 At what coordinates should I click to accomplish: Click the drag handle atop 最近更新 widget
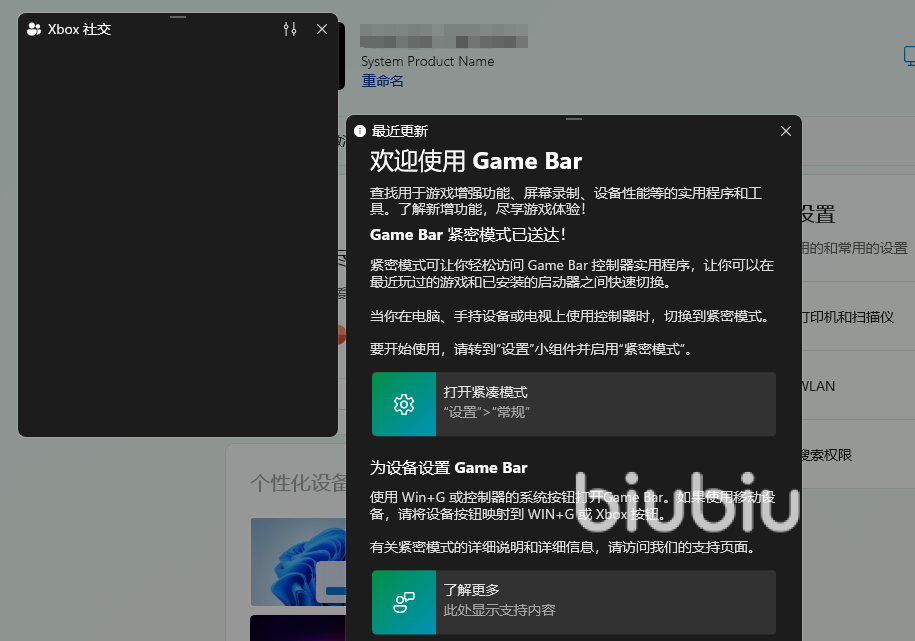(x=573, y=119)
